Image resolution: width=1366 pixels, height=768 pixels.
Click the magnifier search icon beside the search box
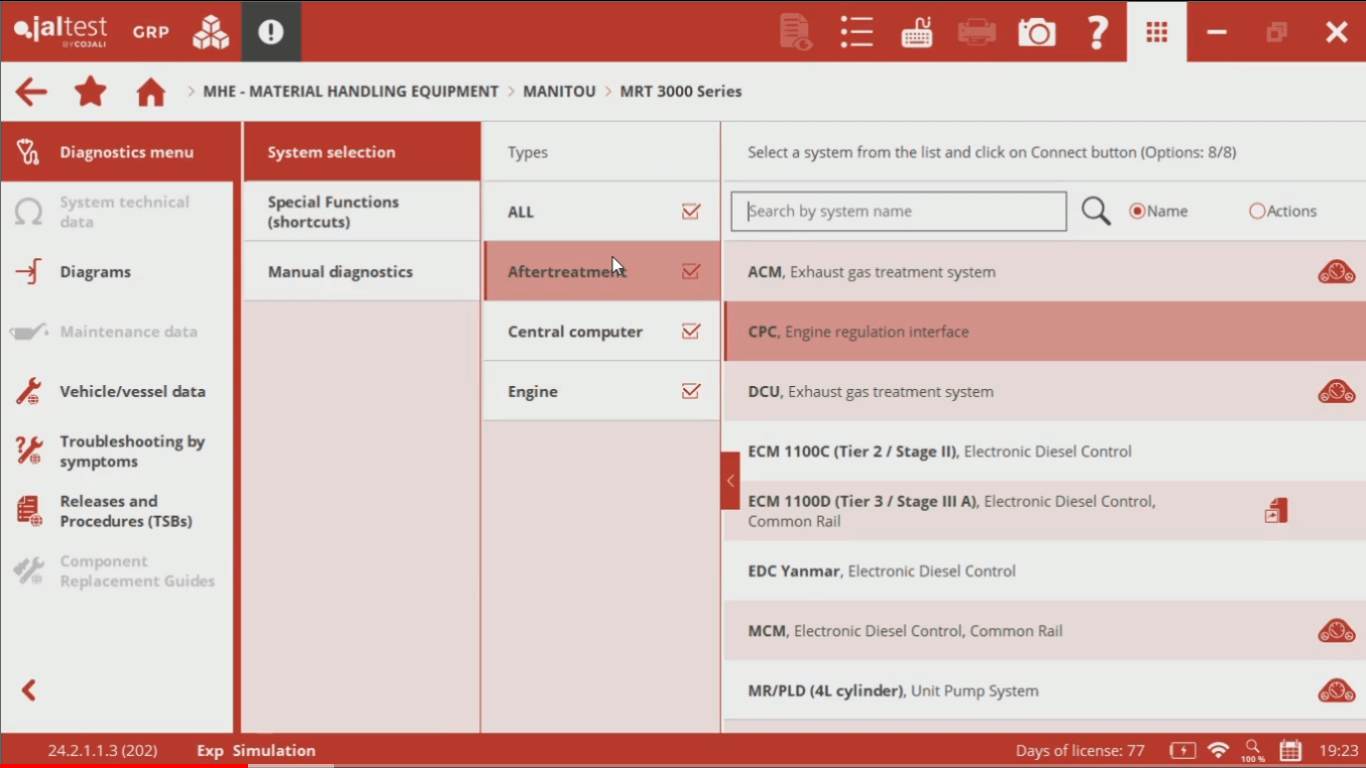click(1096, 211)
